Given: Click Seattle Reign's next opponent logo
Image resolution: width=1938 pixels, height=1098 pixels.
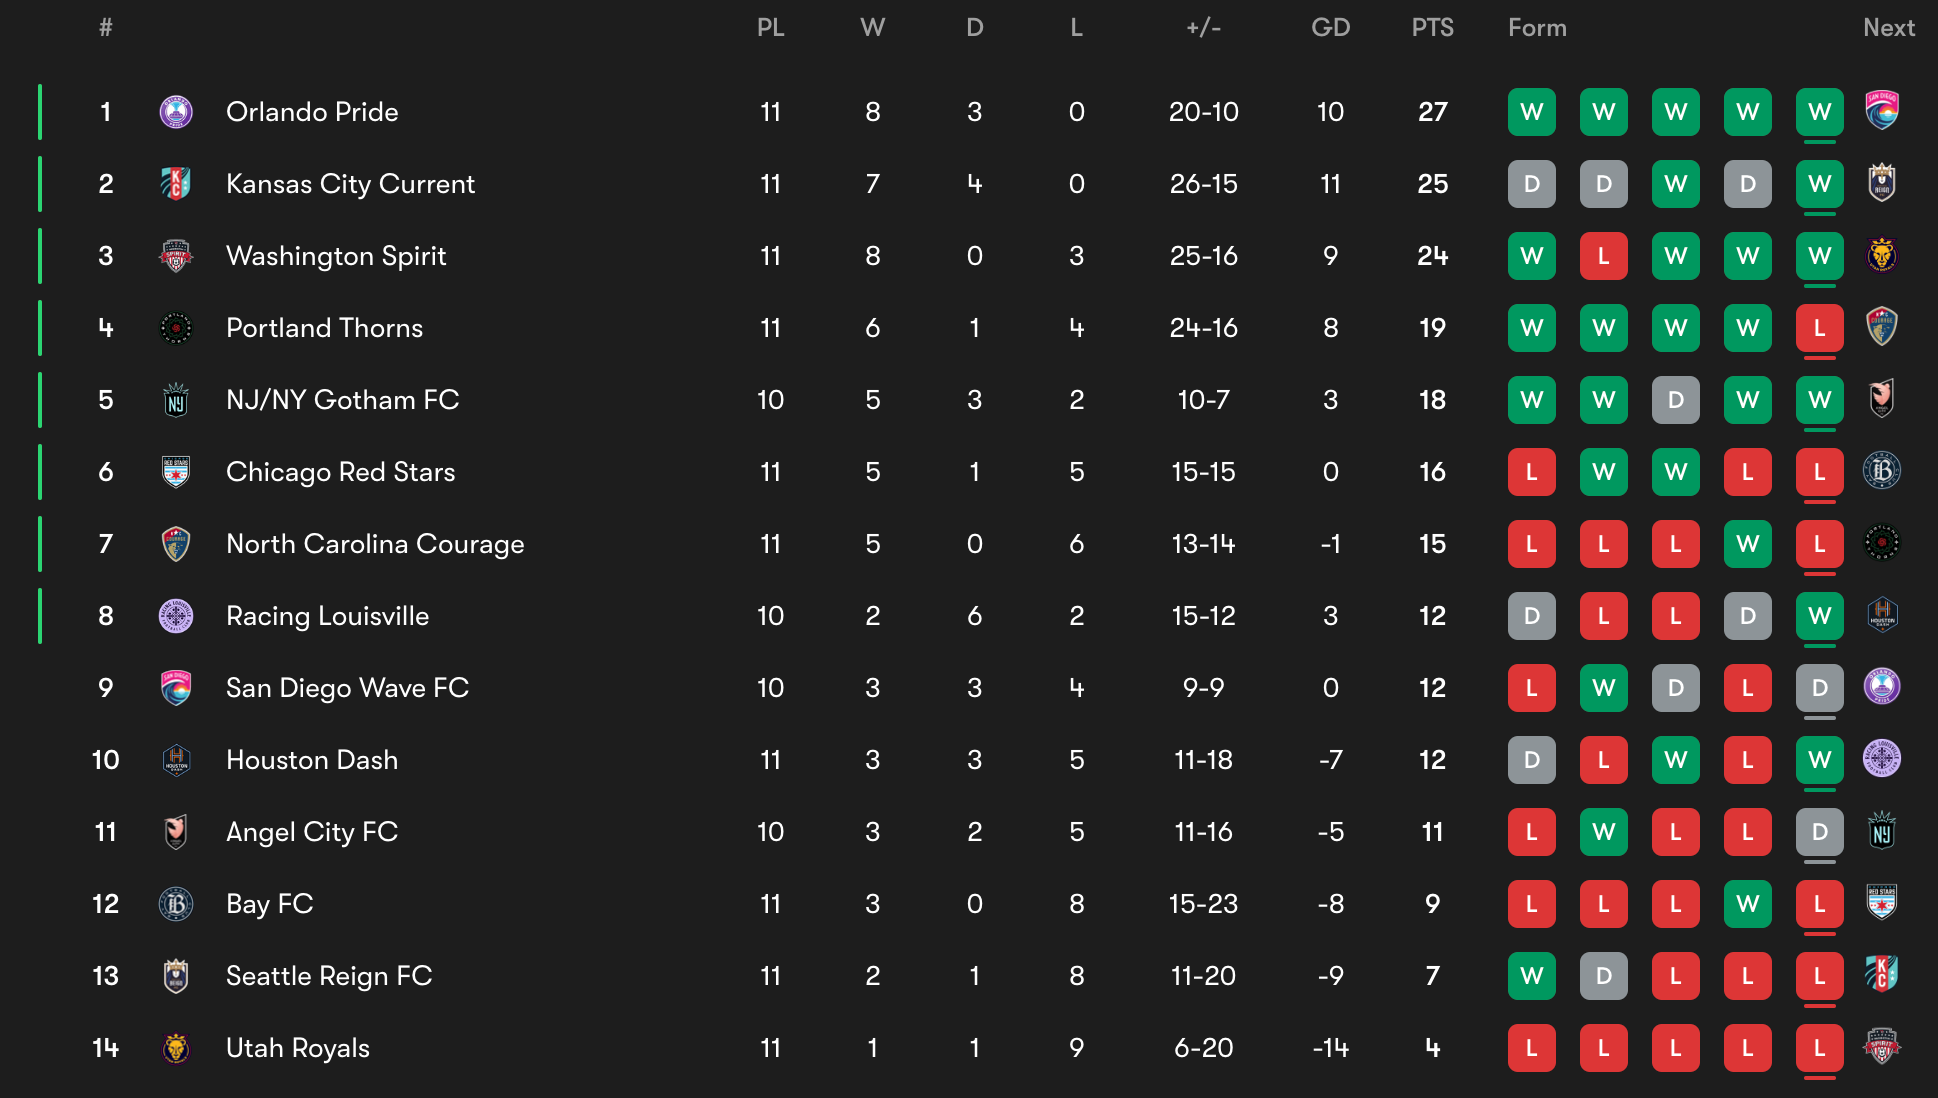Looking at the screenshot, I should (x=1882, y=974).
